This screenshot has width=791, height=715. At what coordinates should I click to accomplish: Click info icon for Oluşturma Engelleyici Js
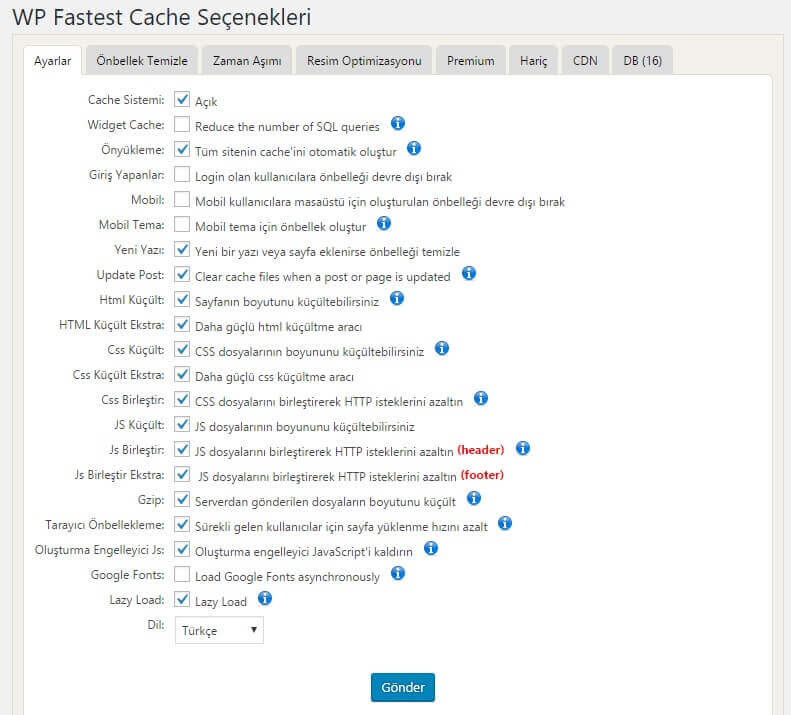431,548
